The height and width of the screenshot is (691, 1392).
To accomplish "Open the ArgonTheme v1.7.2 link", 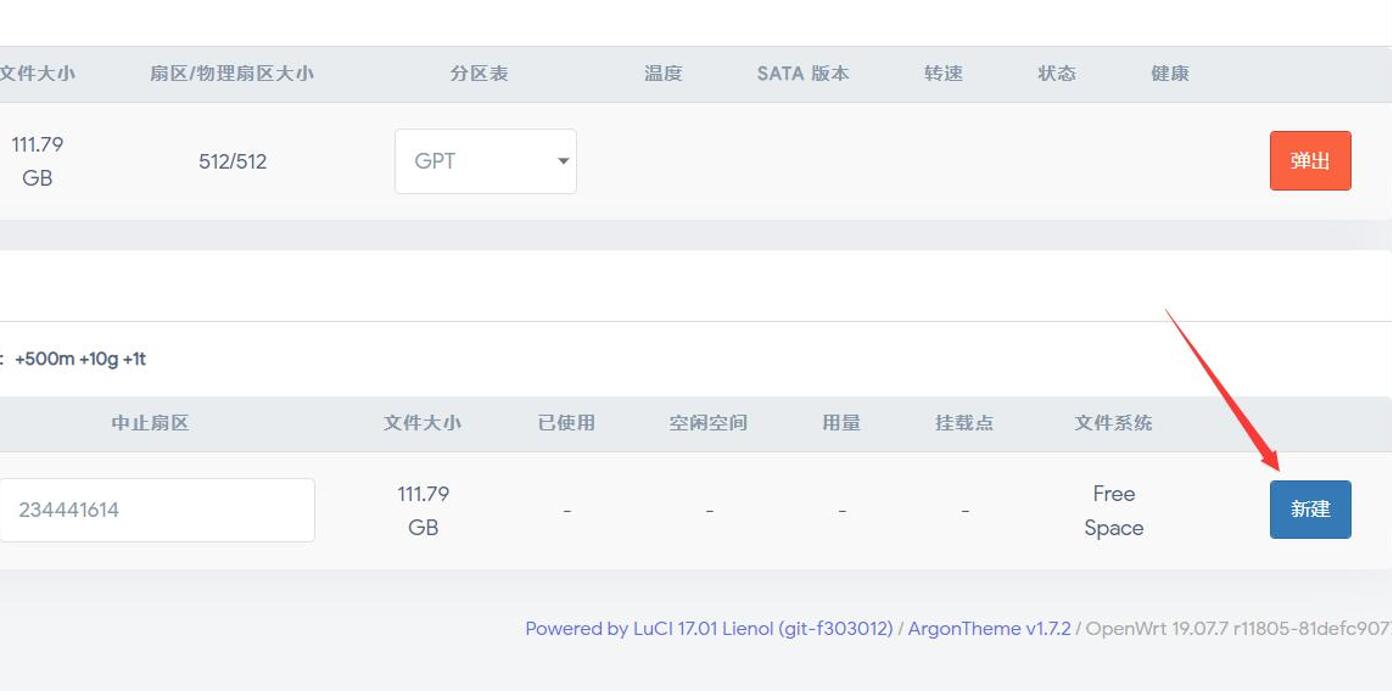I will (989, 629).
